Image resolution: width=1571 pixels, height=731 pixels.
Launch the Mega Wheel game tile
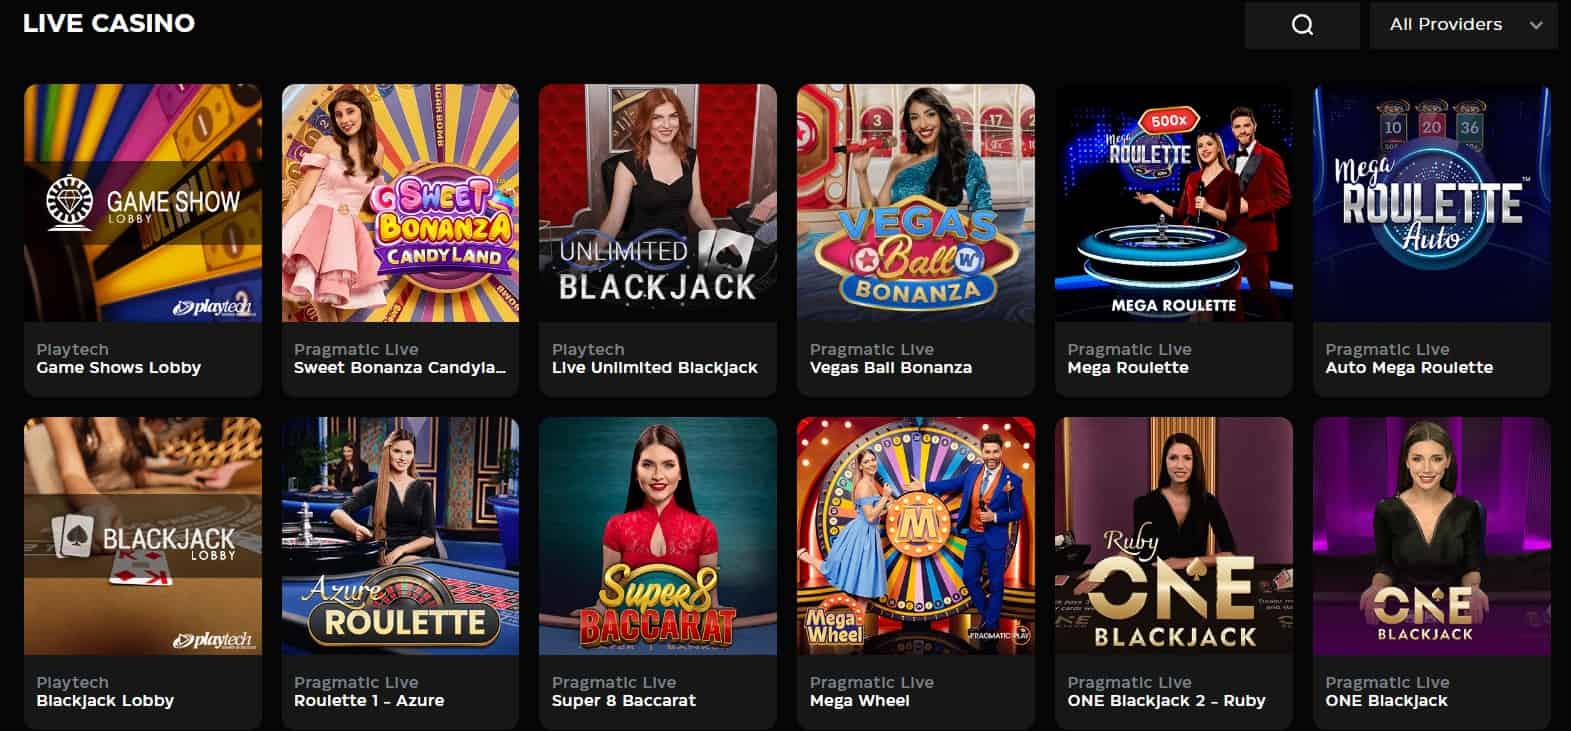tap(916, 536)
